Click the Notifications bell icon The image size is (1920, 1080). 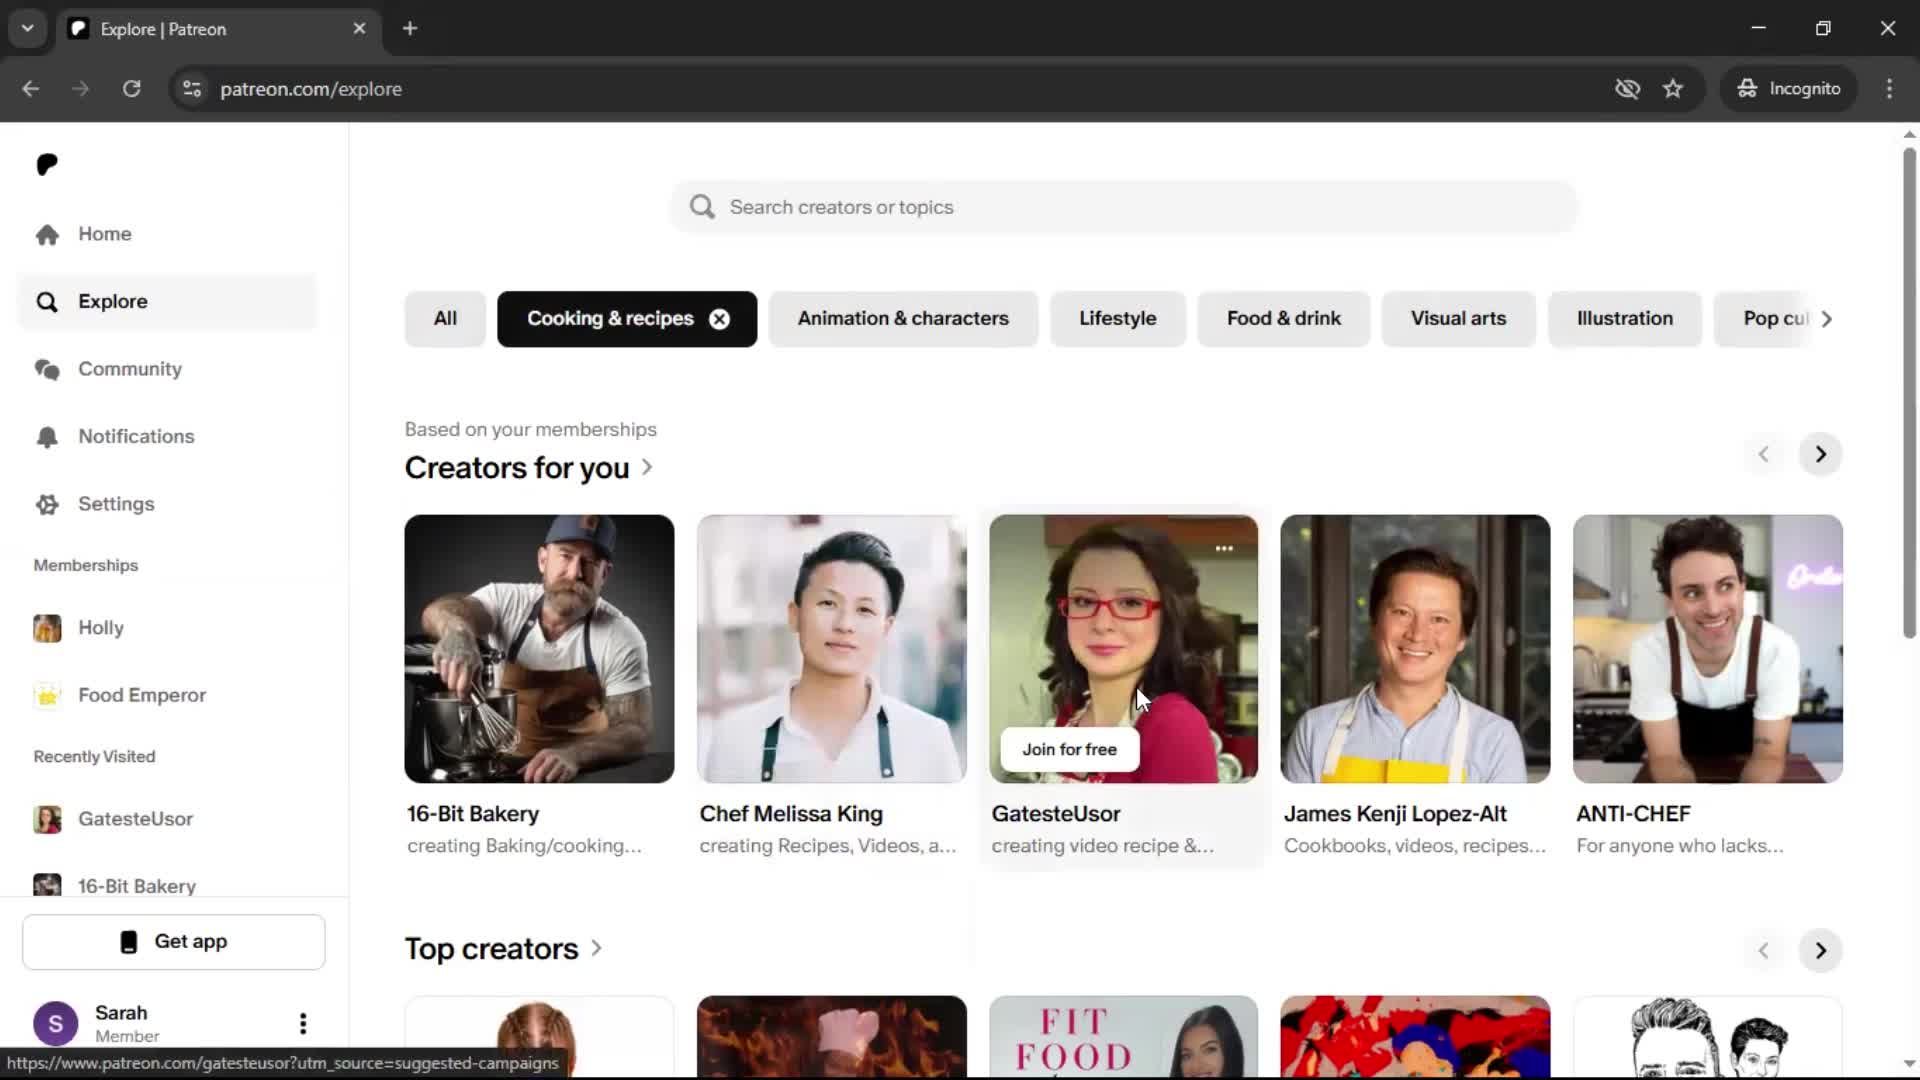[x=47, y=437]
